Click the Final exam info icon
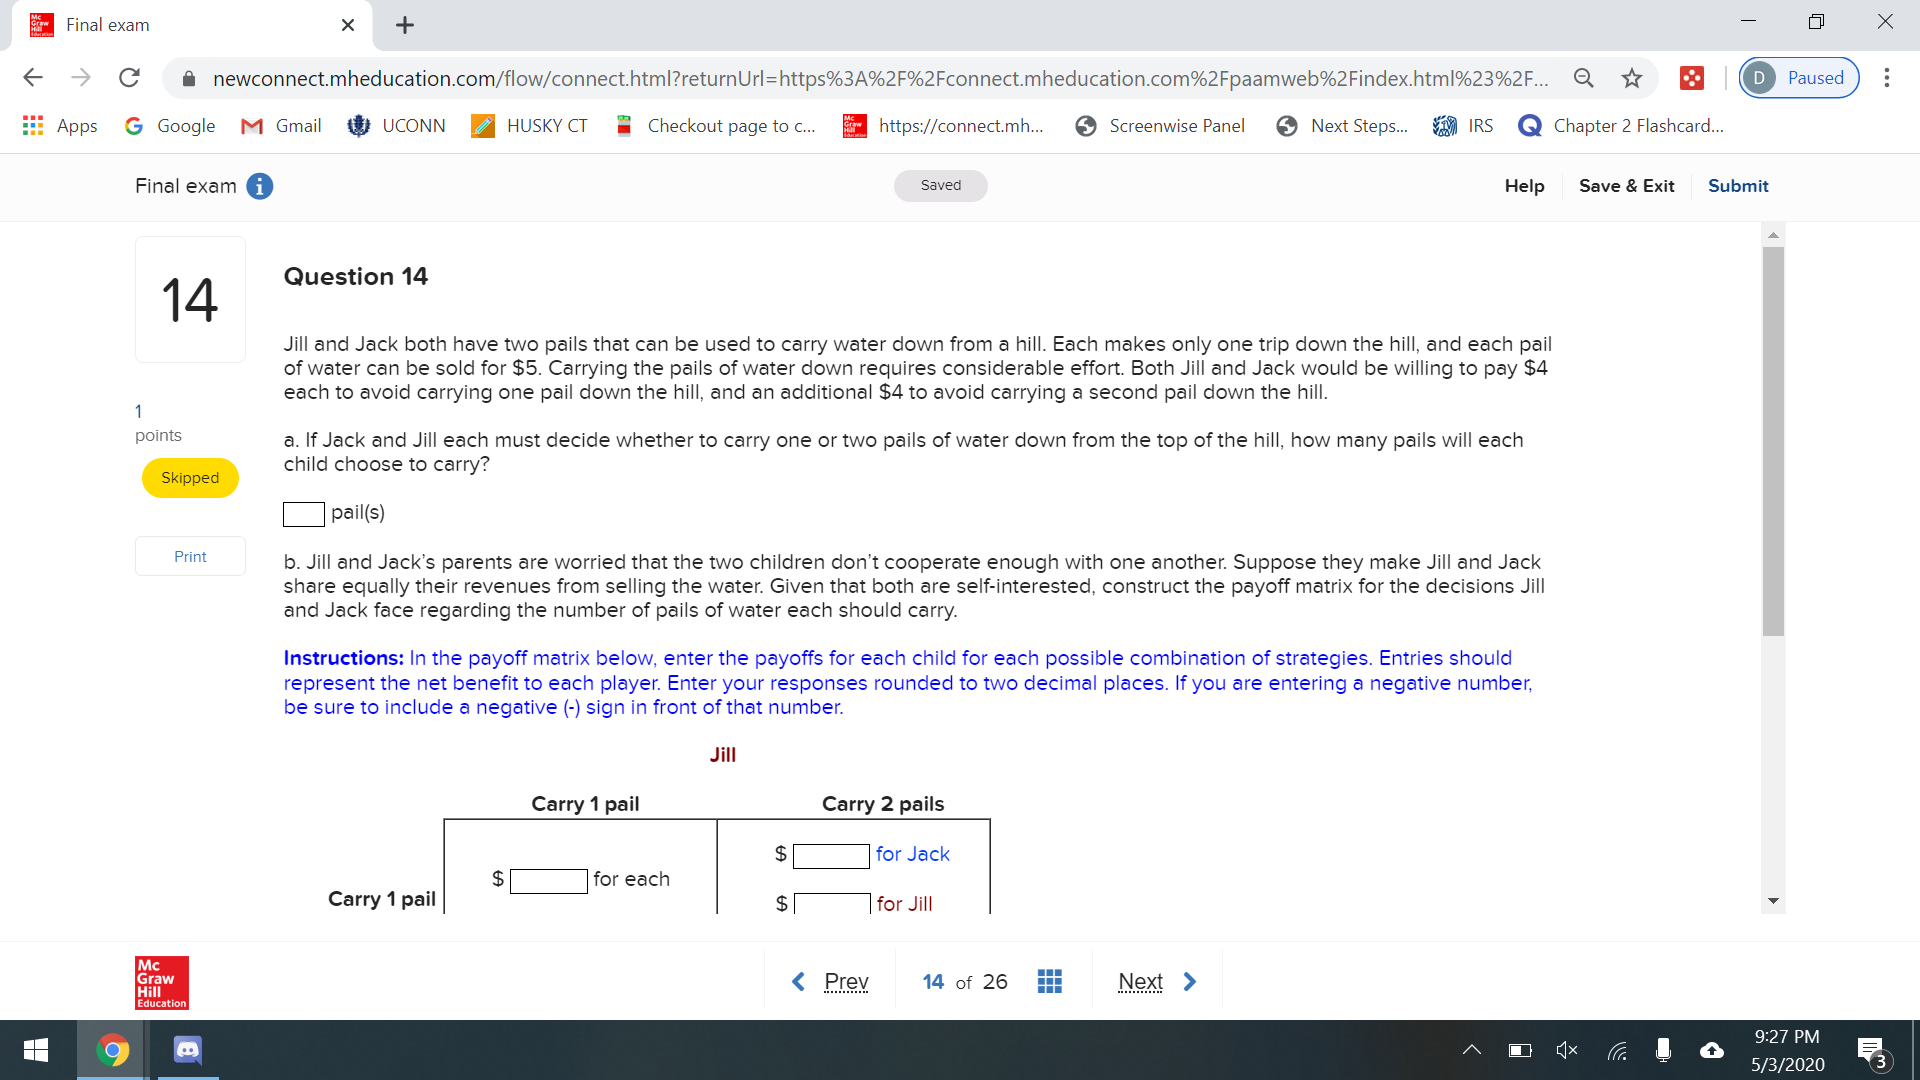Viewport: 1920px width, 1080px height. (x=259, y=186)
